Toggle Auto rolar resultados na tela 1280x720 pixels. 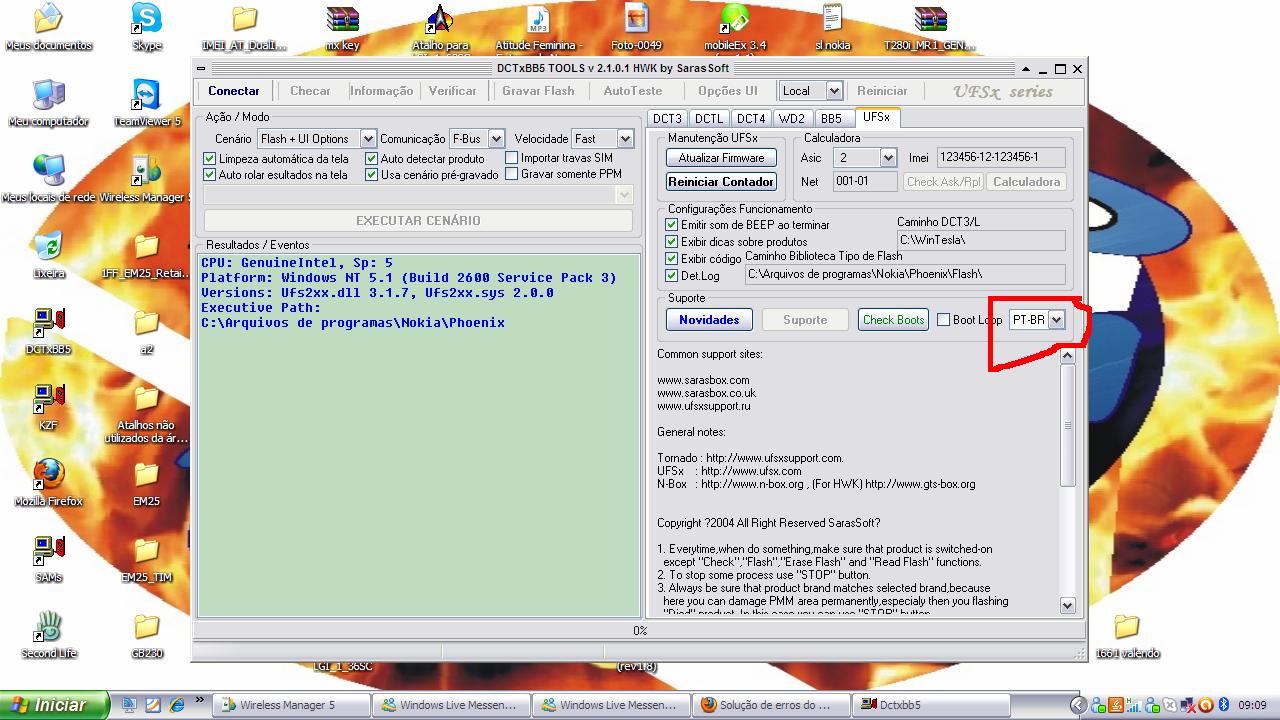coord(210,175)
